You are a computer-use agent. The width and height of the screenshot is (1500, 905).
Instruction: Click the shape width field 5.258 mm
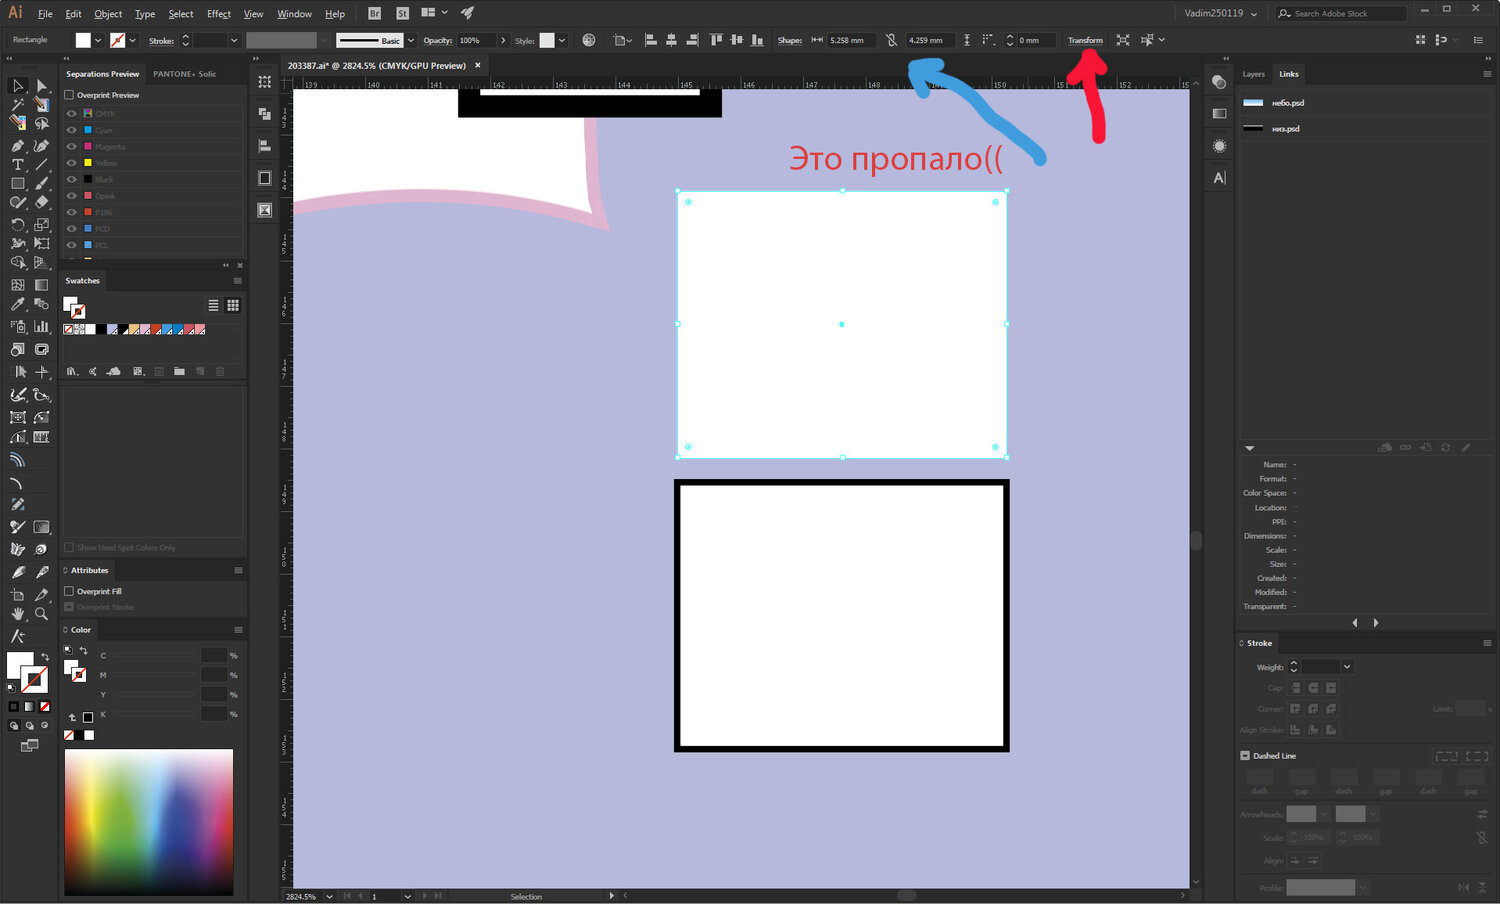click(850, 41)
